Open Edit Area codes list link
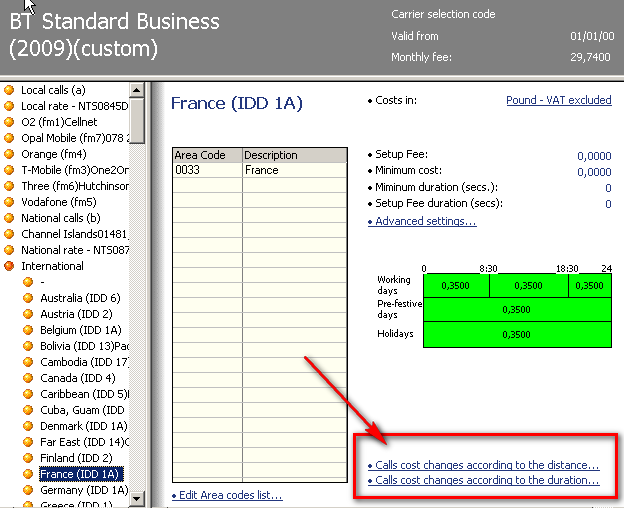Viewport: 624px width, 508px height. pos(231,495)
